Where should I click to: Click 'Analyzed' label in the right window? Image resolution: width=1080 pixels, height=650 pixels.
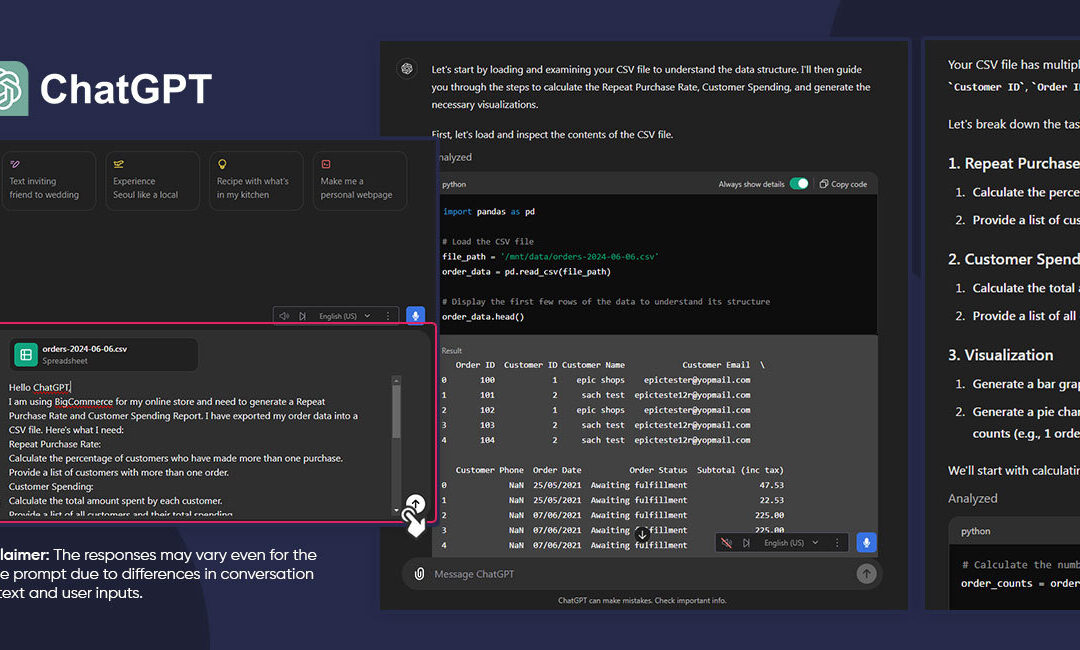point(973,498)
